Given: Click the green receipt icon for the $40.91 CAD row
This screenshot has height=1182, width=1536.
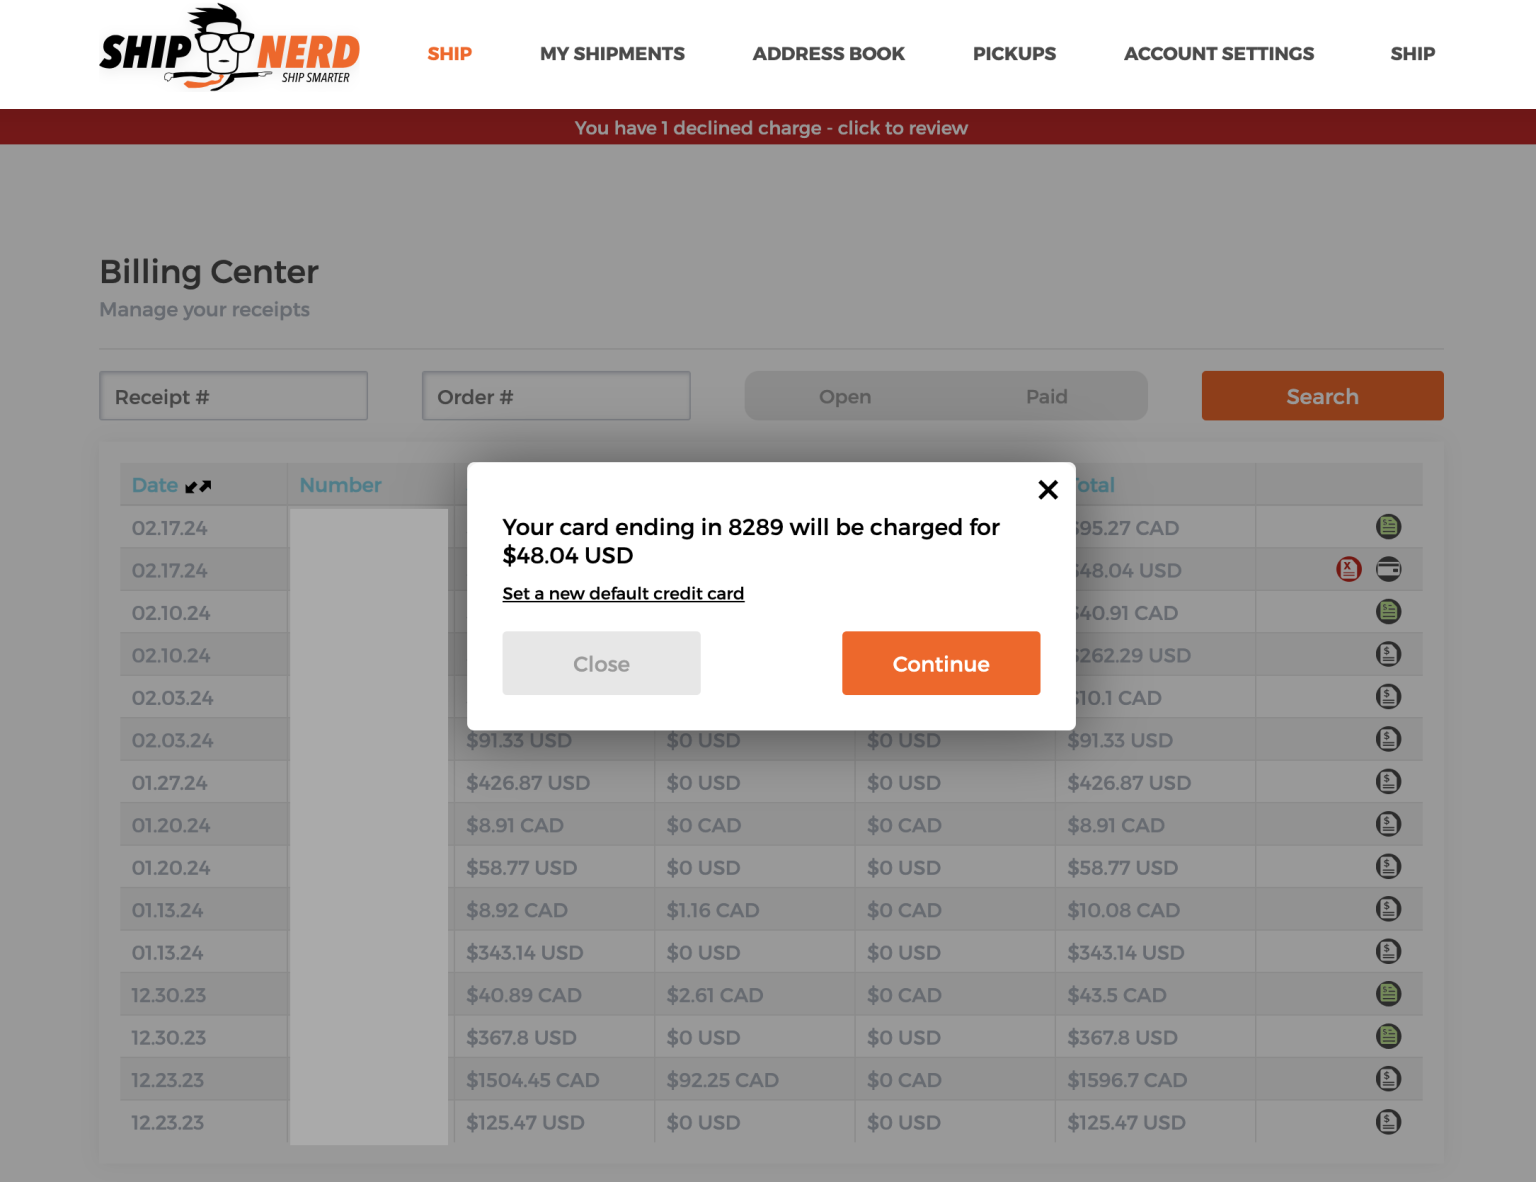Looking at the screenshot, I should coord(1388,611).
